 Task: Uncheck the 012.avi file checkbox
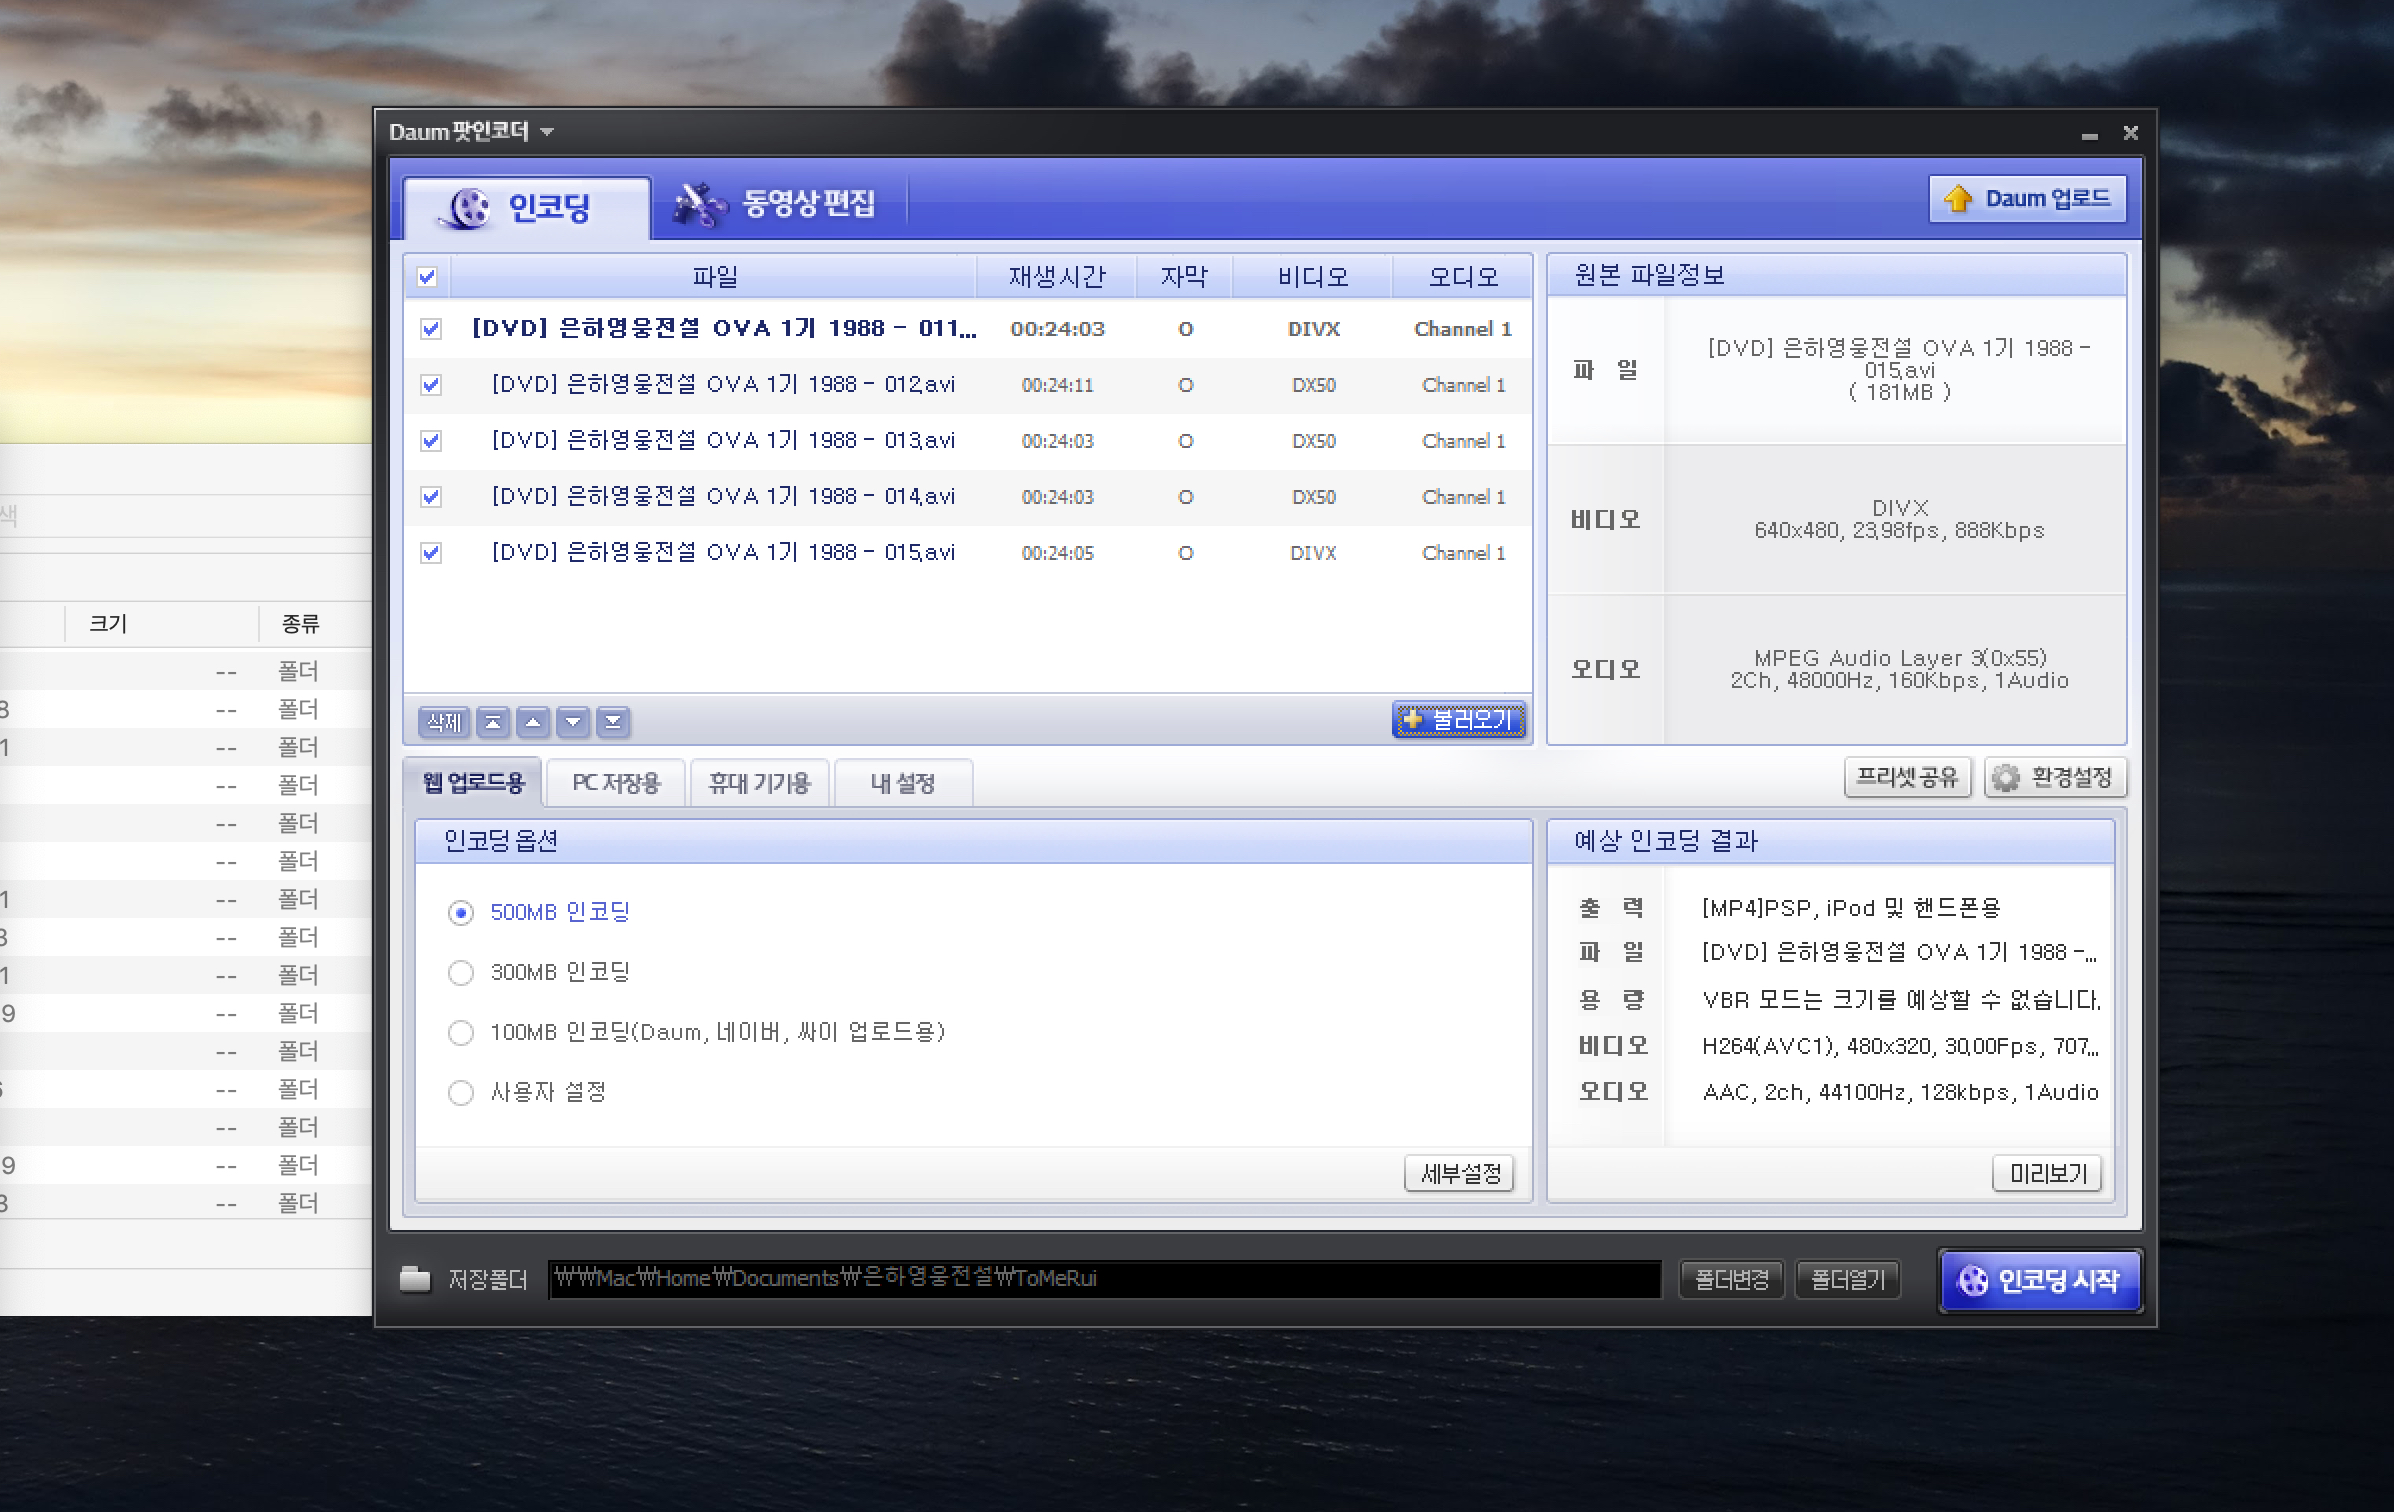point(431,385)
